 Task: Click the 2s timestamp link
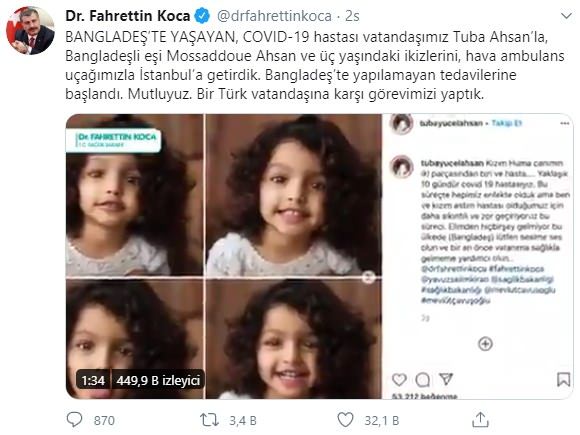click(x=352, y=16)
